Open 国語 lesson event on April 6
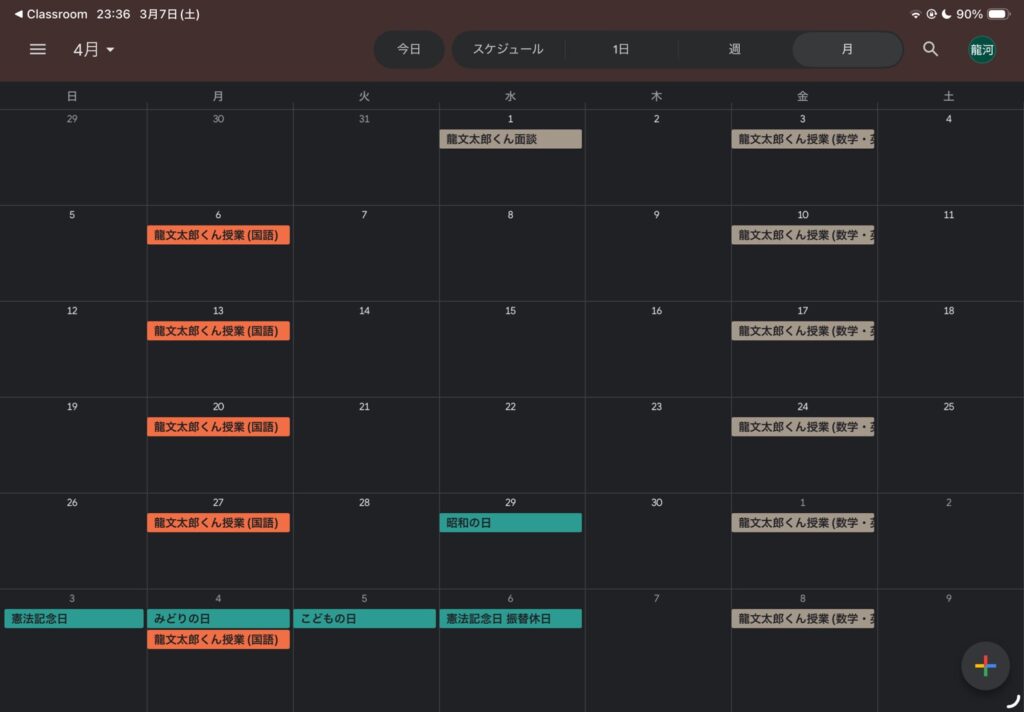 click(x=218, y=235)
